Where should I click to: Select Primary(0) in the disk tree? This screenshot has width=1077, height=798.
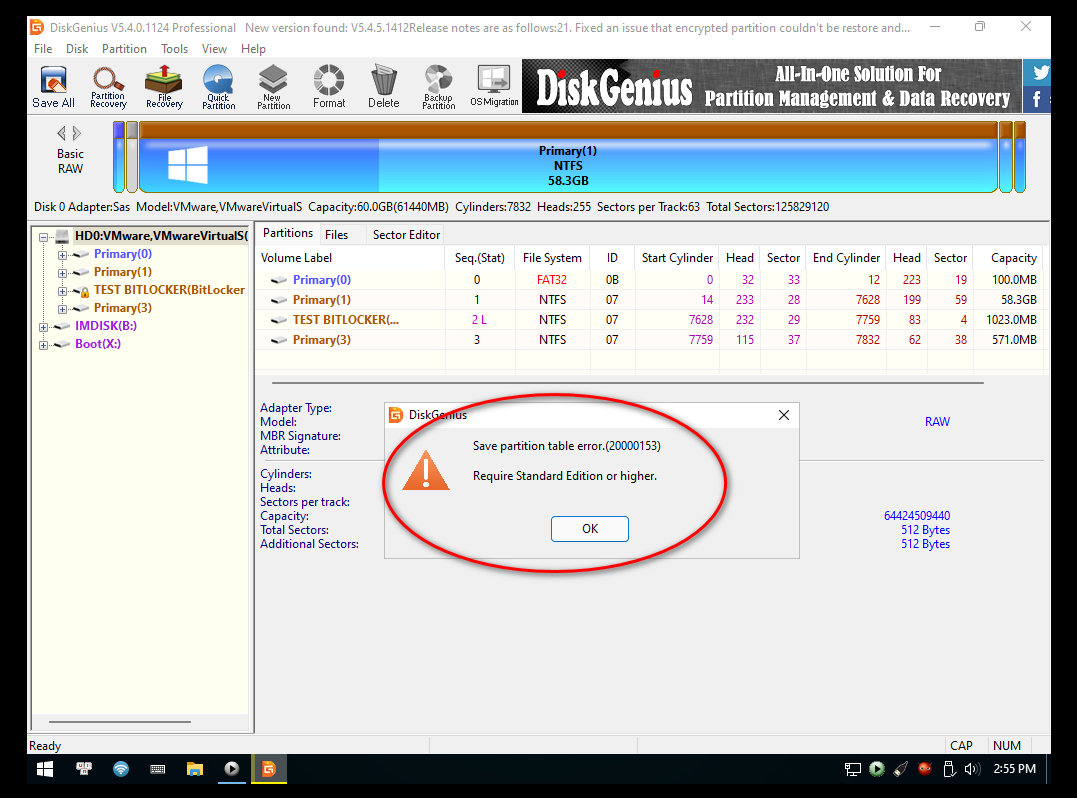pyautogui.click(x=123, y=254)
